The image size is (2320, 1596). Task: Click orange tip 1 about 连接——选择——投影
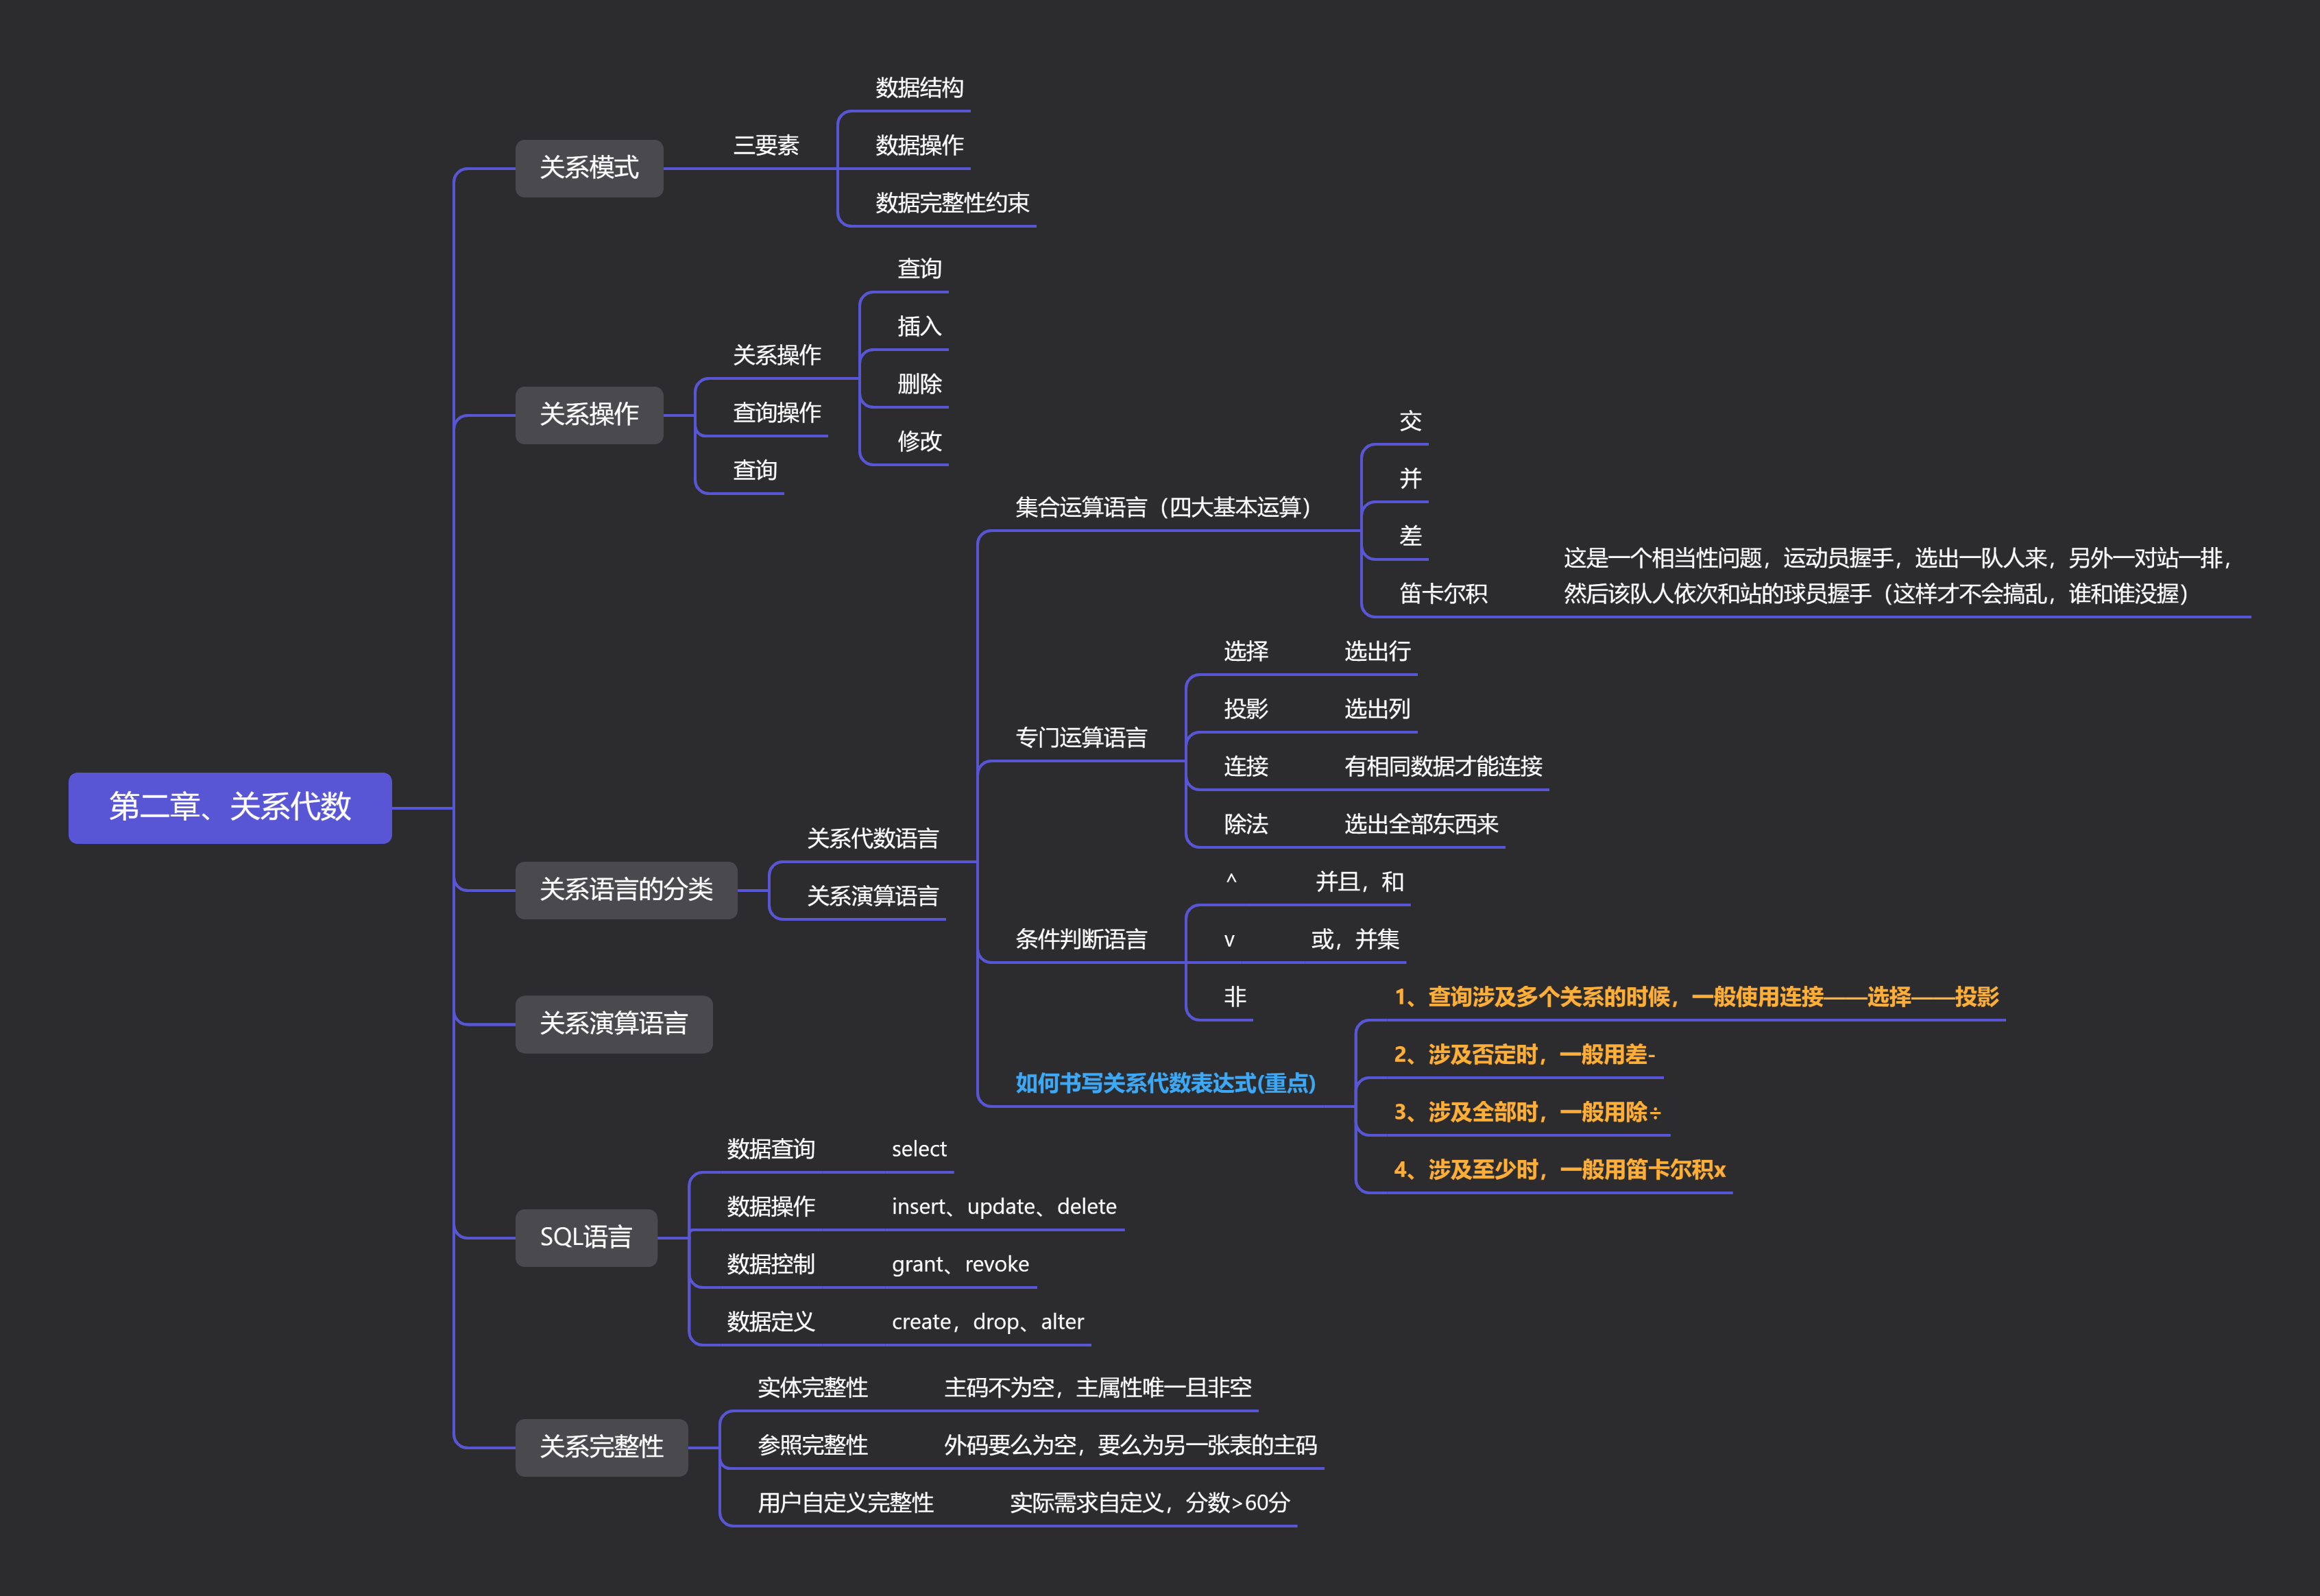pyautogui.click(x=1696, y=997)
